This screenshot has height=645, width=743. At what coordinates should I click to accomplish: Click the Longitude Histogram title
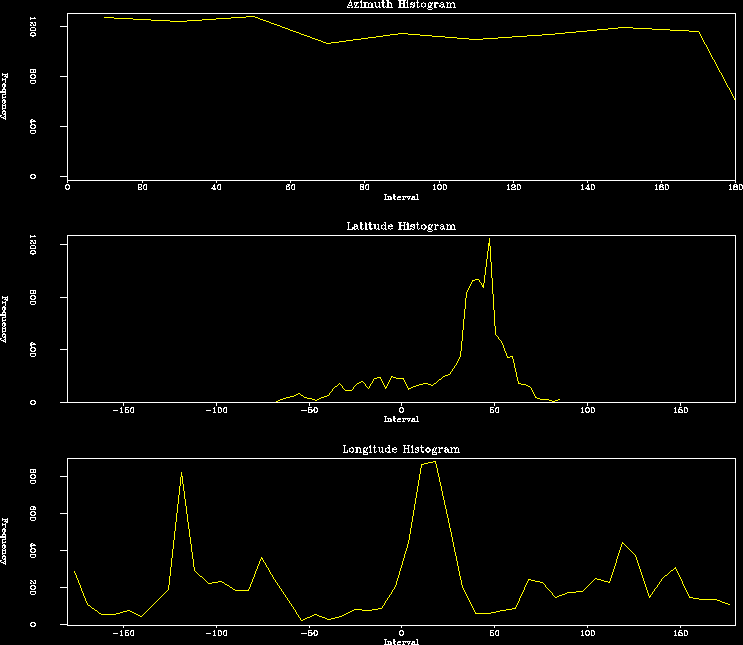click(400, 450)
